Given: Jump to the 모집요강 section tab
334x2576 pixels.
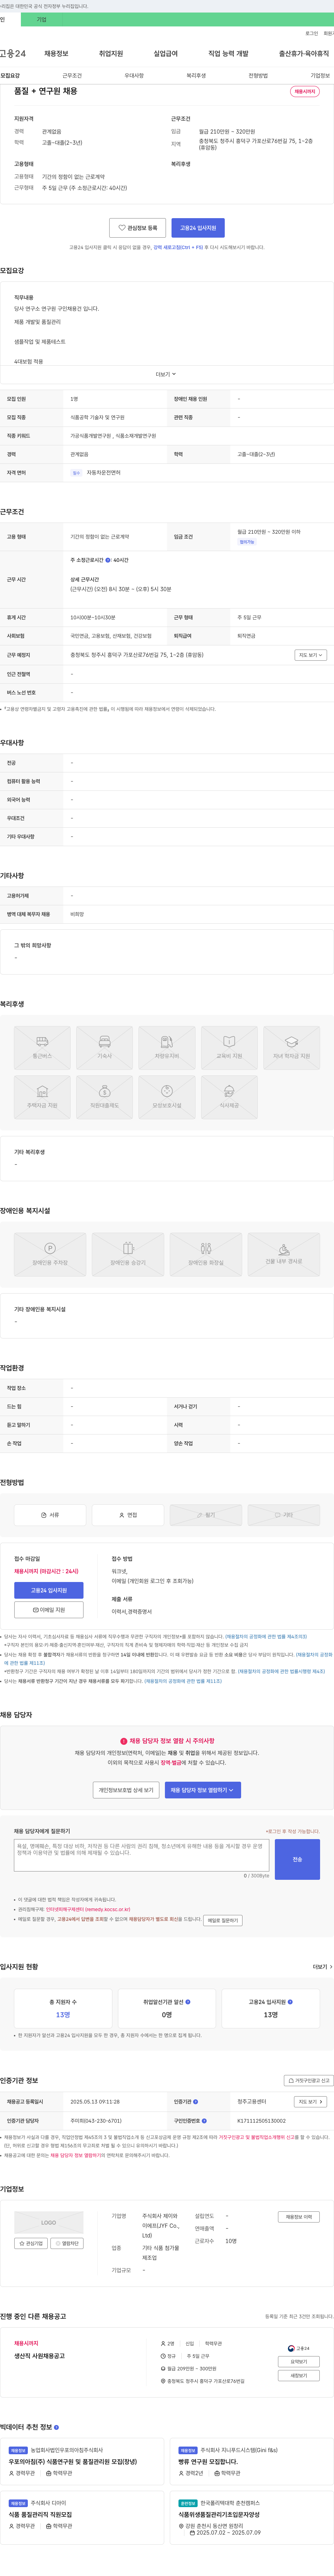Looking at the screenshot, I should click(10, 76).
